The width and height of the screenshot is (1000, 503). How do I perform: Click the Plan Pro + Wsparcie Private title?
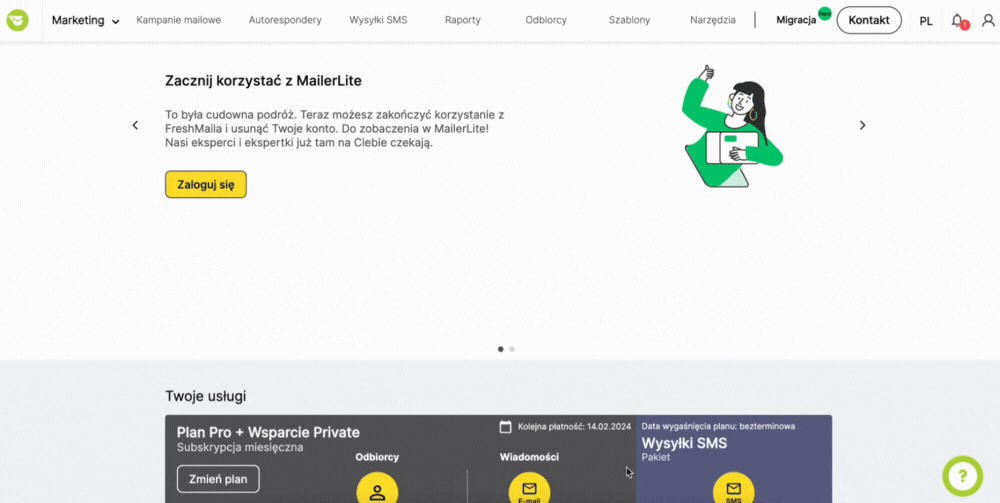[x=268, y=432]
